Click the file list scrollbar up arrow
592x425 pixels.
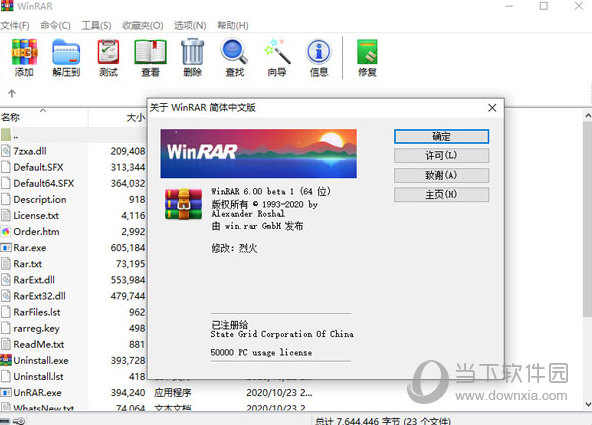pyautogui.click(x=587, y=116)
